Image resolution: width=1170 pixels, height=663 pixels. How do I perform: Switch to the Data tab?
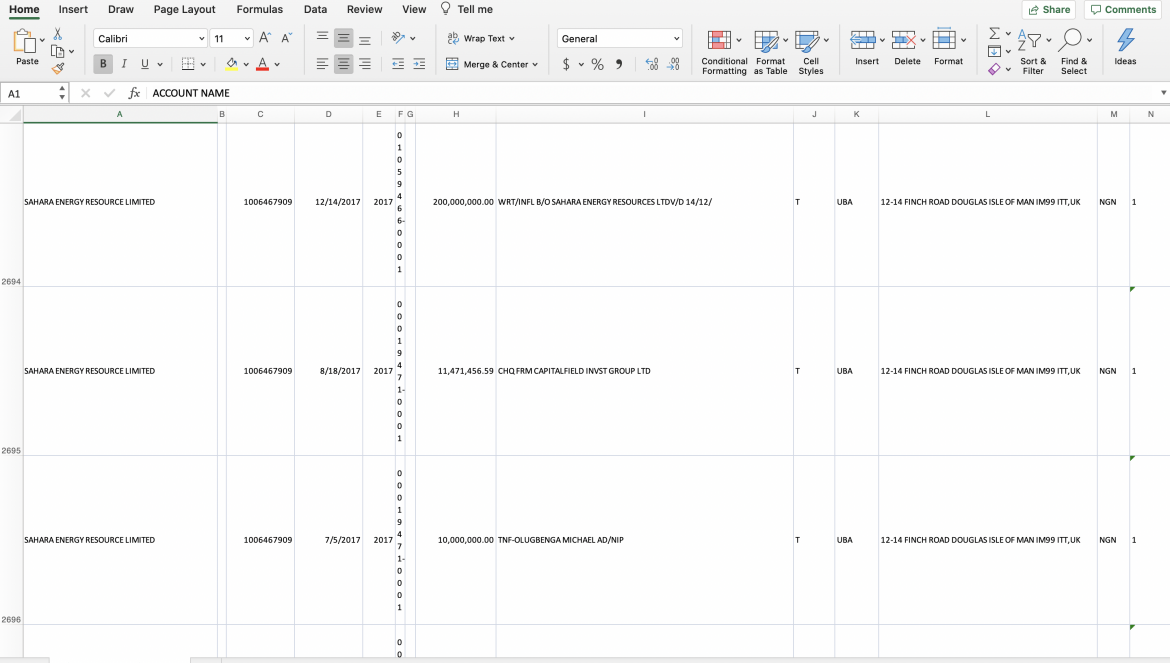pos(315,10)
